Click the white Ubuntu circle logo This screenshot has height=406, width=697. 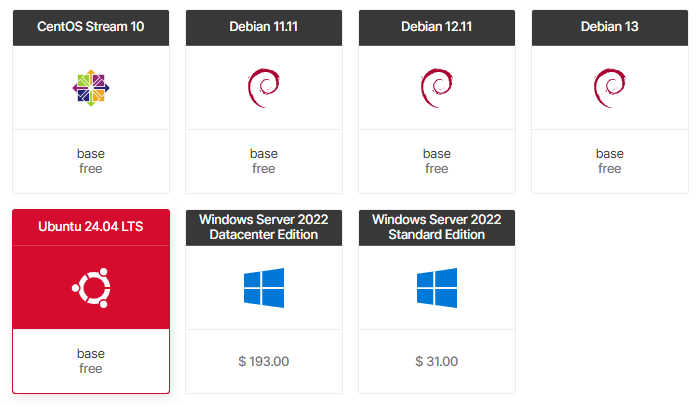click(x=90, y=288)
